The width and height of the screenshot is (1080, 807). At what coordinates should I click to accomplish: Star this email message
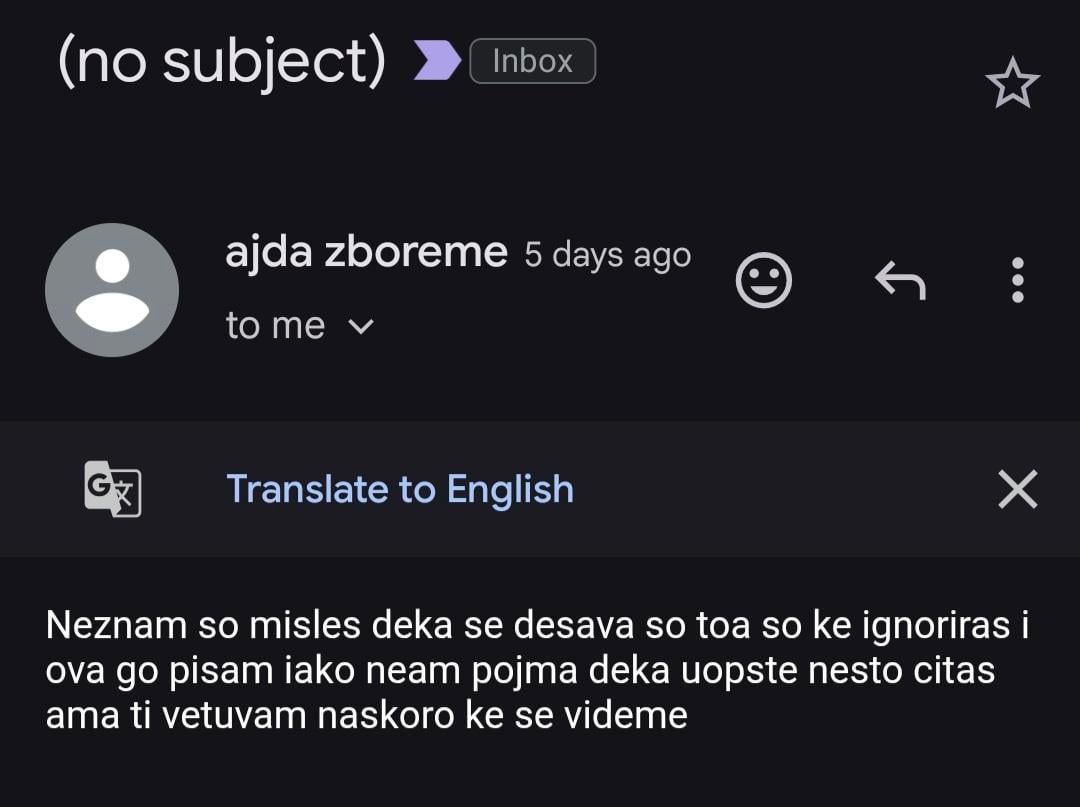pyautogui.click(x=1012, y=84)
